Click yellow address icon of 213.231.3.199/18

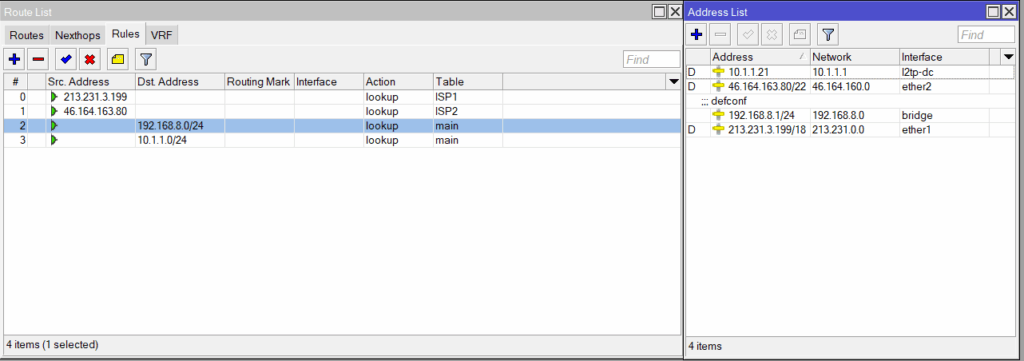coord(719,129)
